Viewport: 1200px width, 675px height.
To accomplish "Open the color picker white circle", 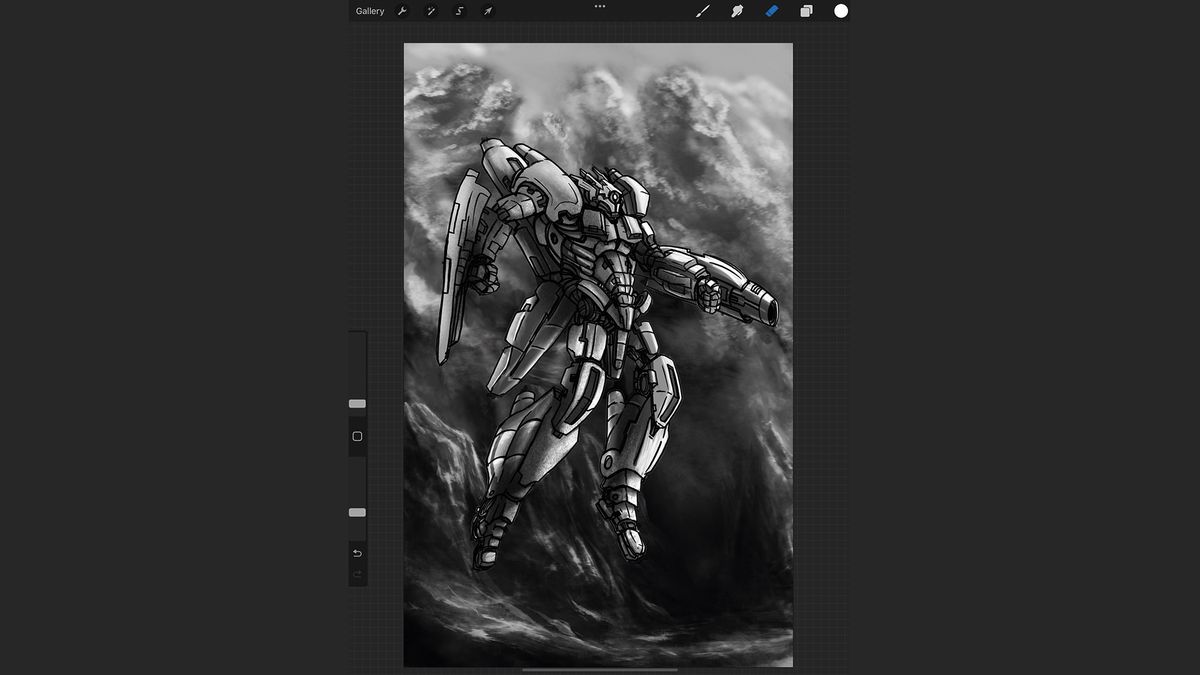I will [838, 11].
